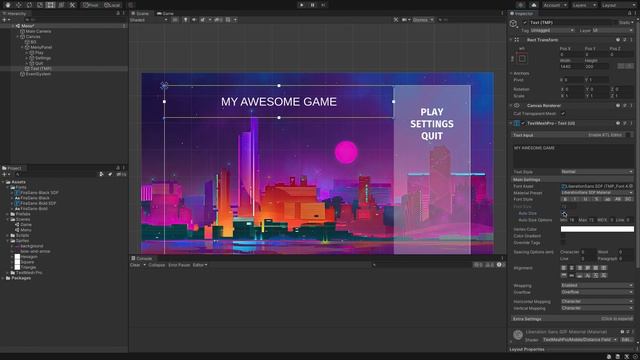
Task: Select the Hierarchy panel tab
Action: [15, 13]
